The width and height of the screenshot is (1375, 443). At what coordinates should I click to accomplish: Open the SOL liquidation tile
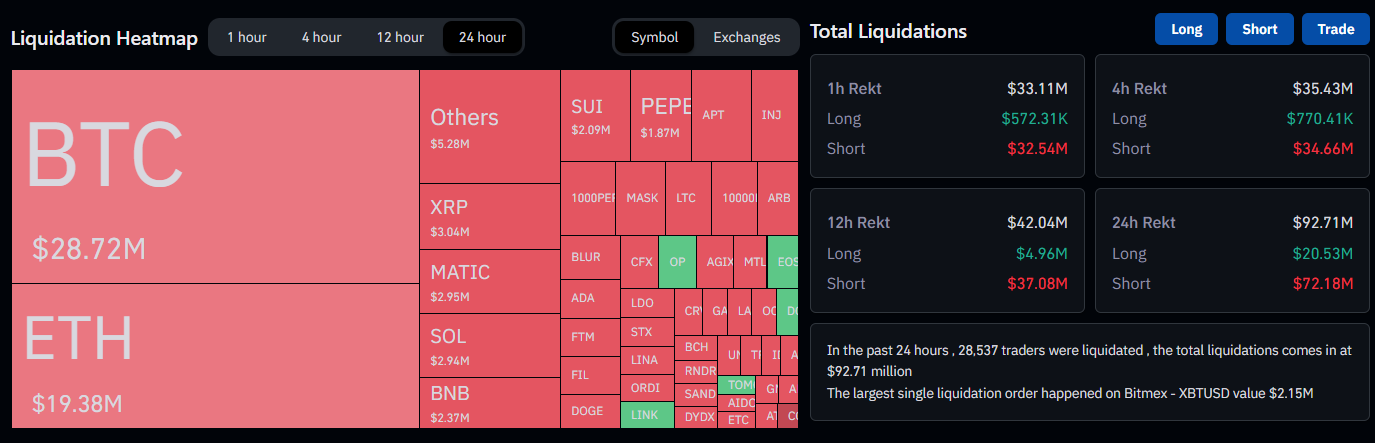click(x=489, y=345)
